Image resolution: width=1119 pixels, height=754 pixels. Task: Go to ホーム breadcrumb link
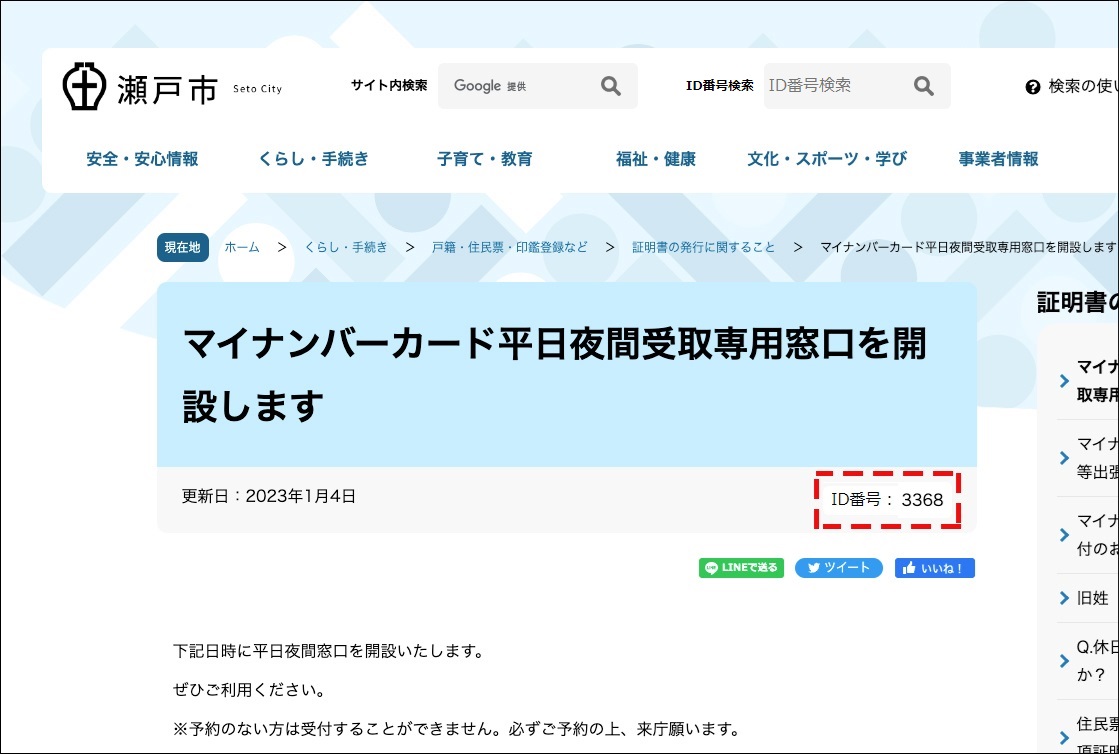pos(242,248)
